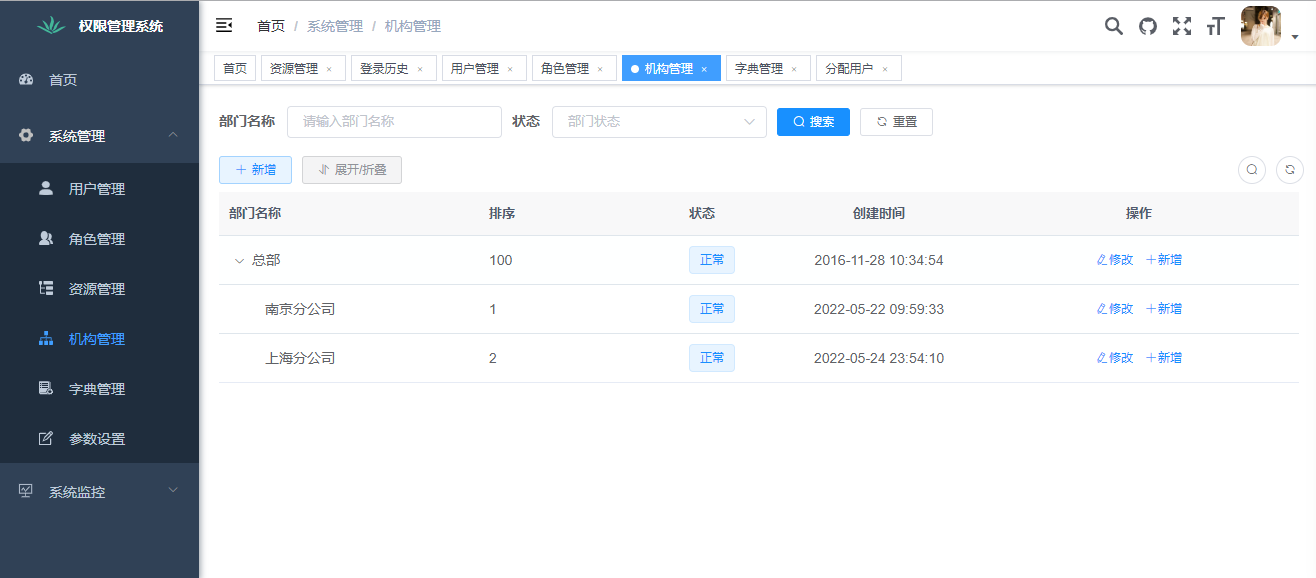1316x578 pixels.
Task: Click the 创建时间 column header
Action: coord(879,214)
